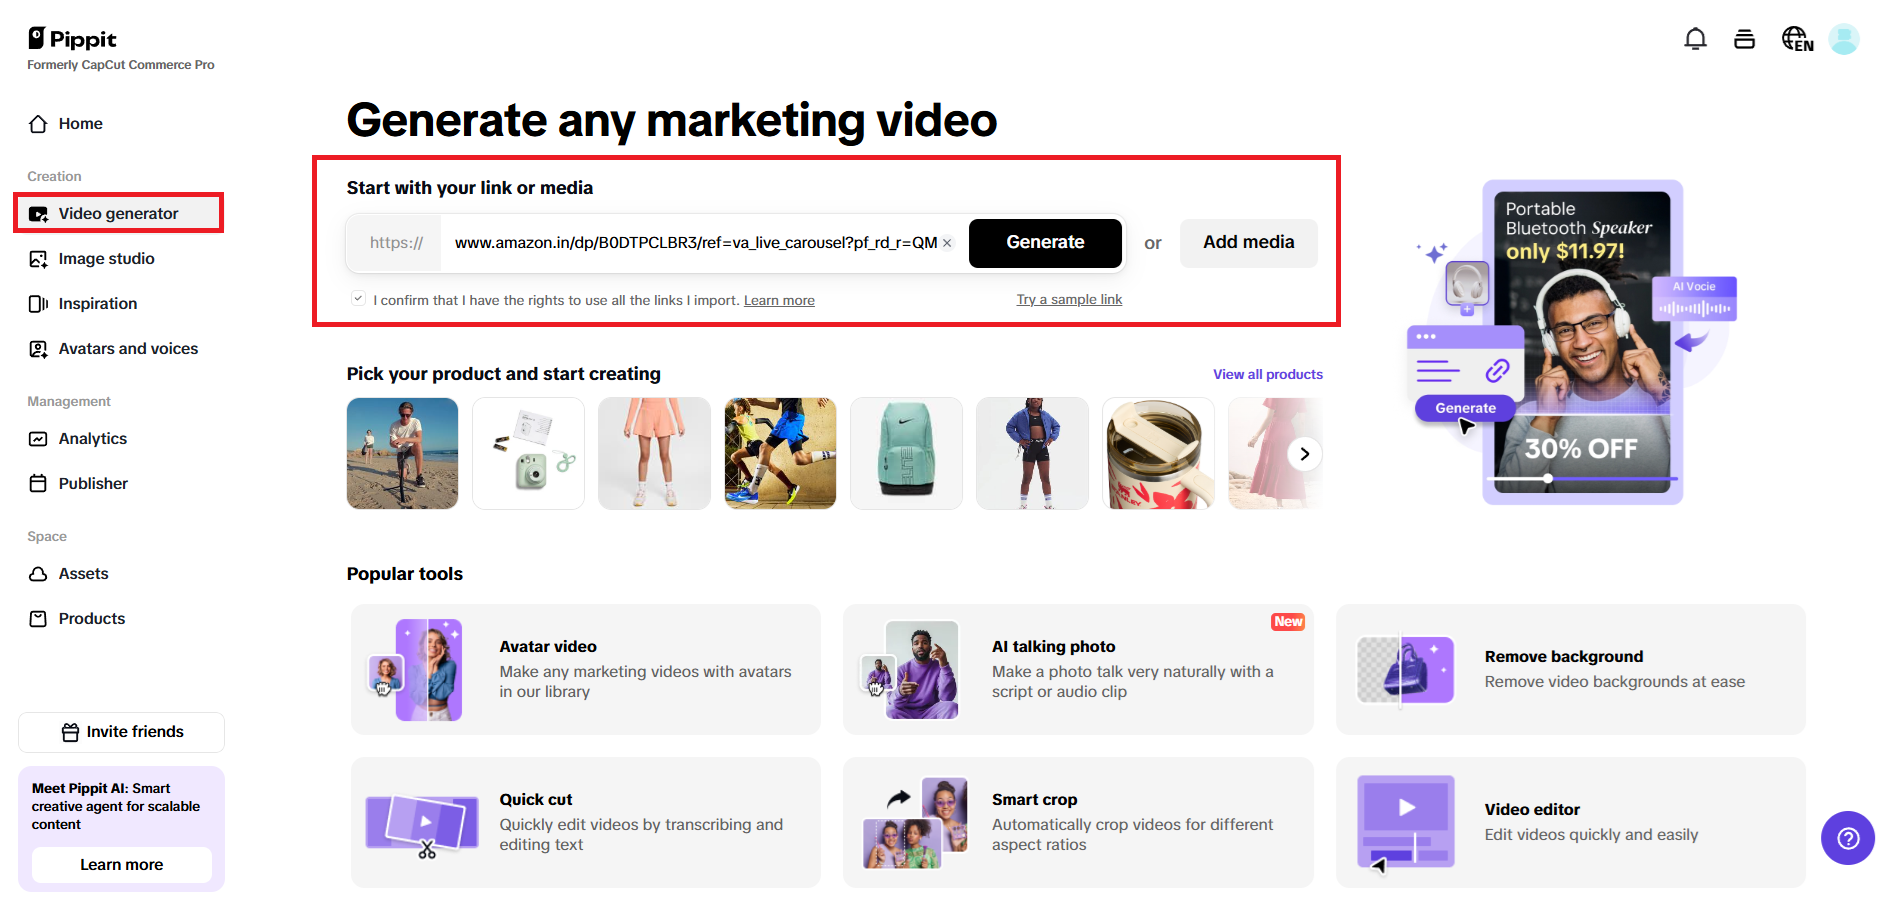The image size is (1903, 898).
Task: Open the Remove background tool card
Action: point(1570,669)
